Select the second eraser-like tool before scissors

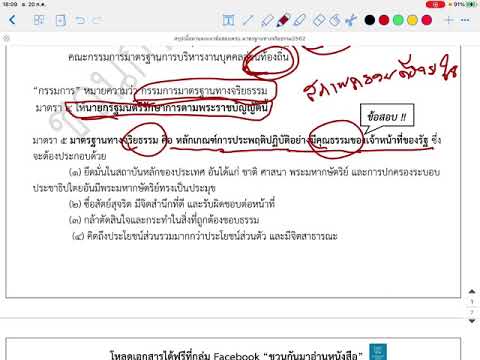pos(335,20)
